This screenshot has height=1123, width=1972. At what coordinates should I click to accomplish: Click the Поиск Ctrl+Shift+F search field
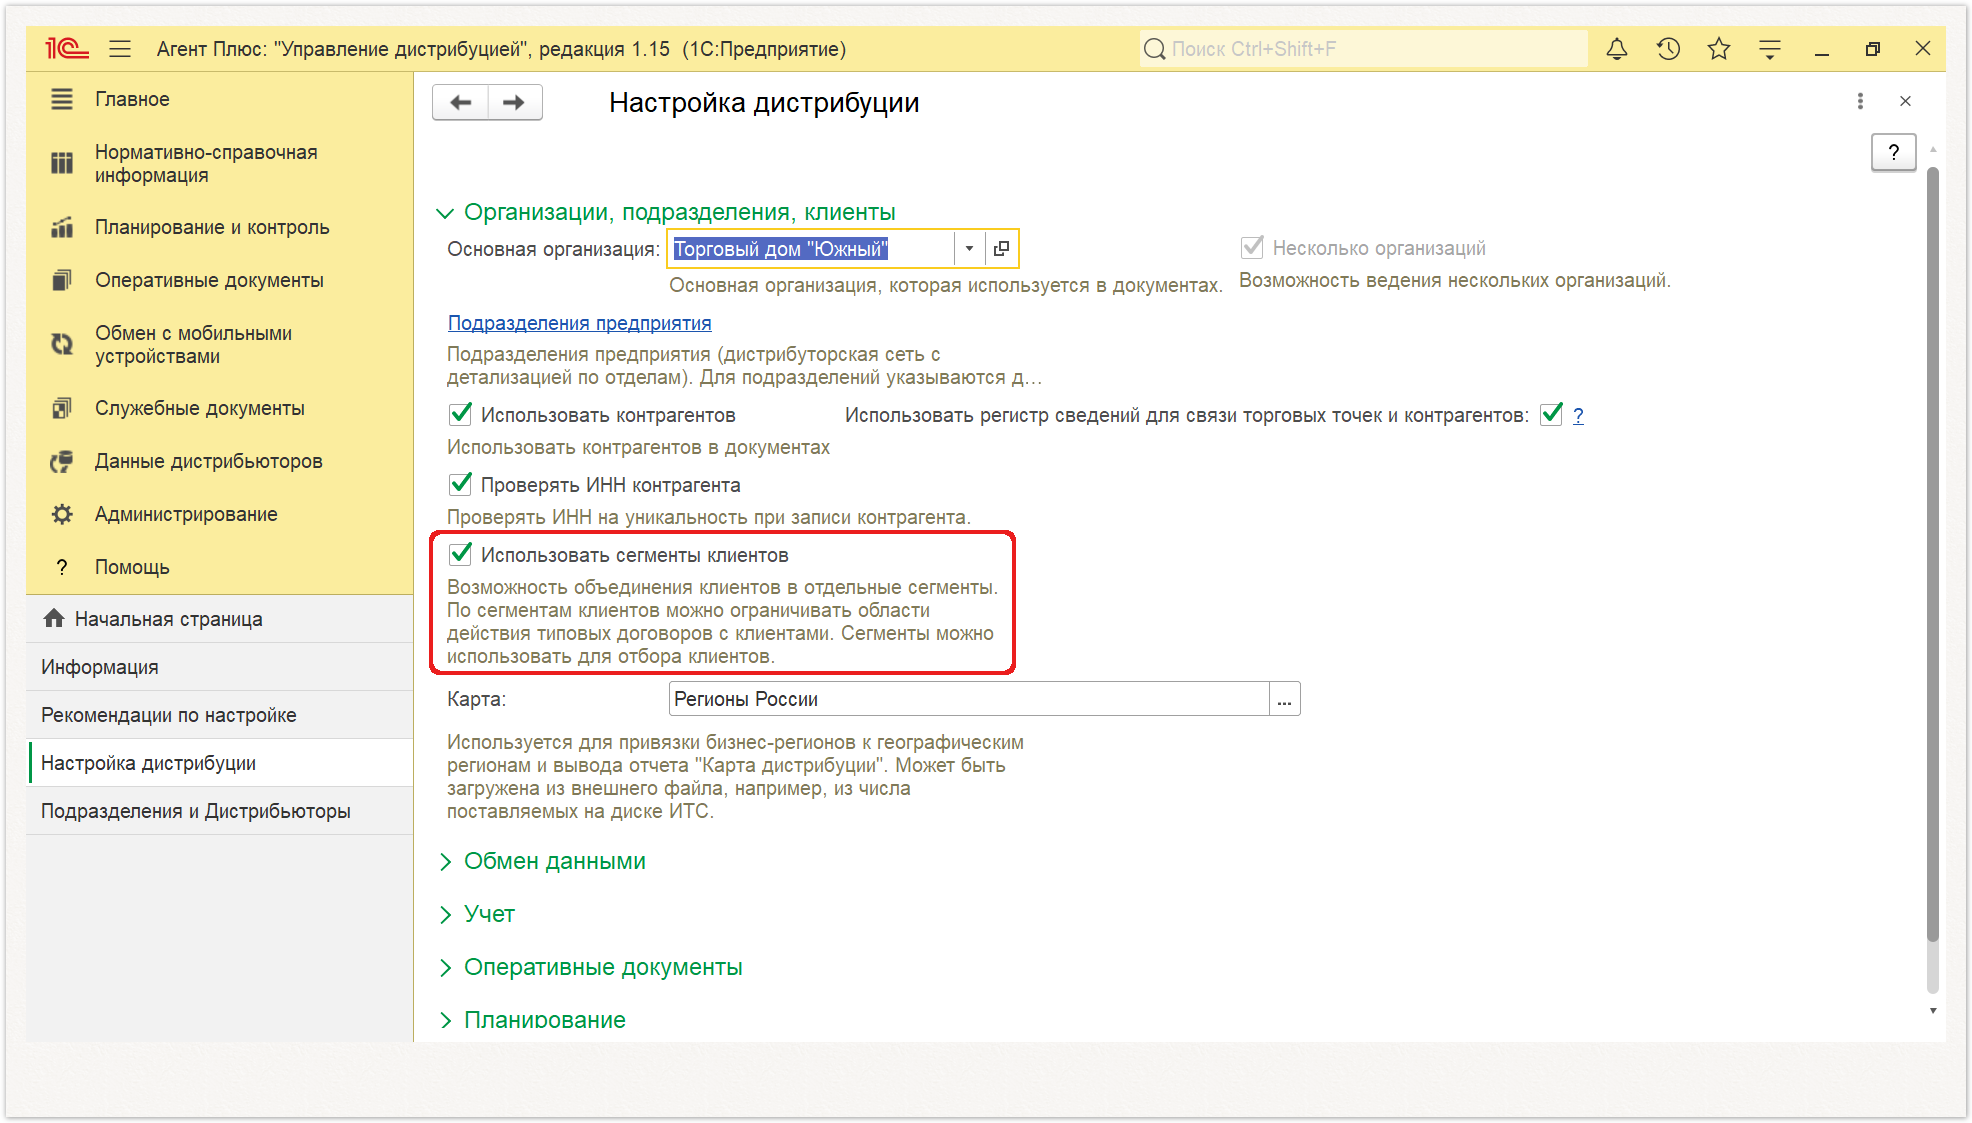click(x=1363, y=49)
